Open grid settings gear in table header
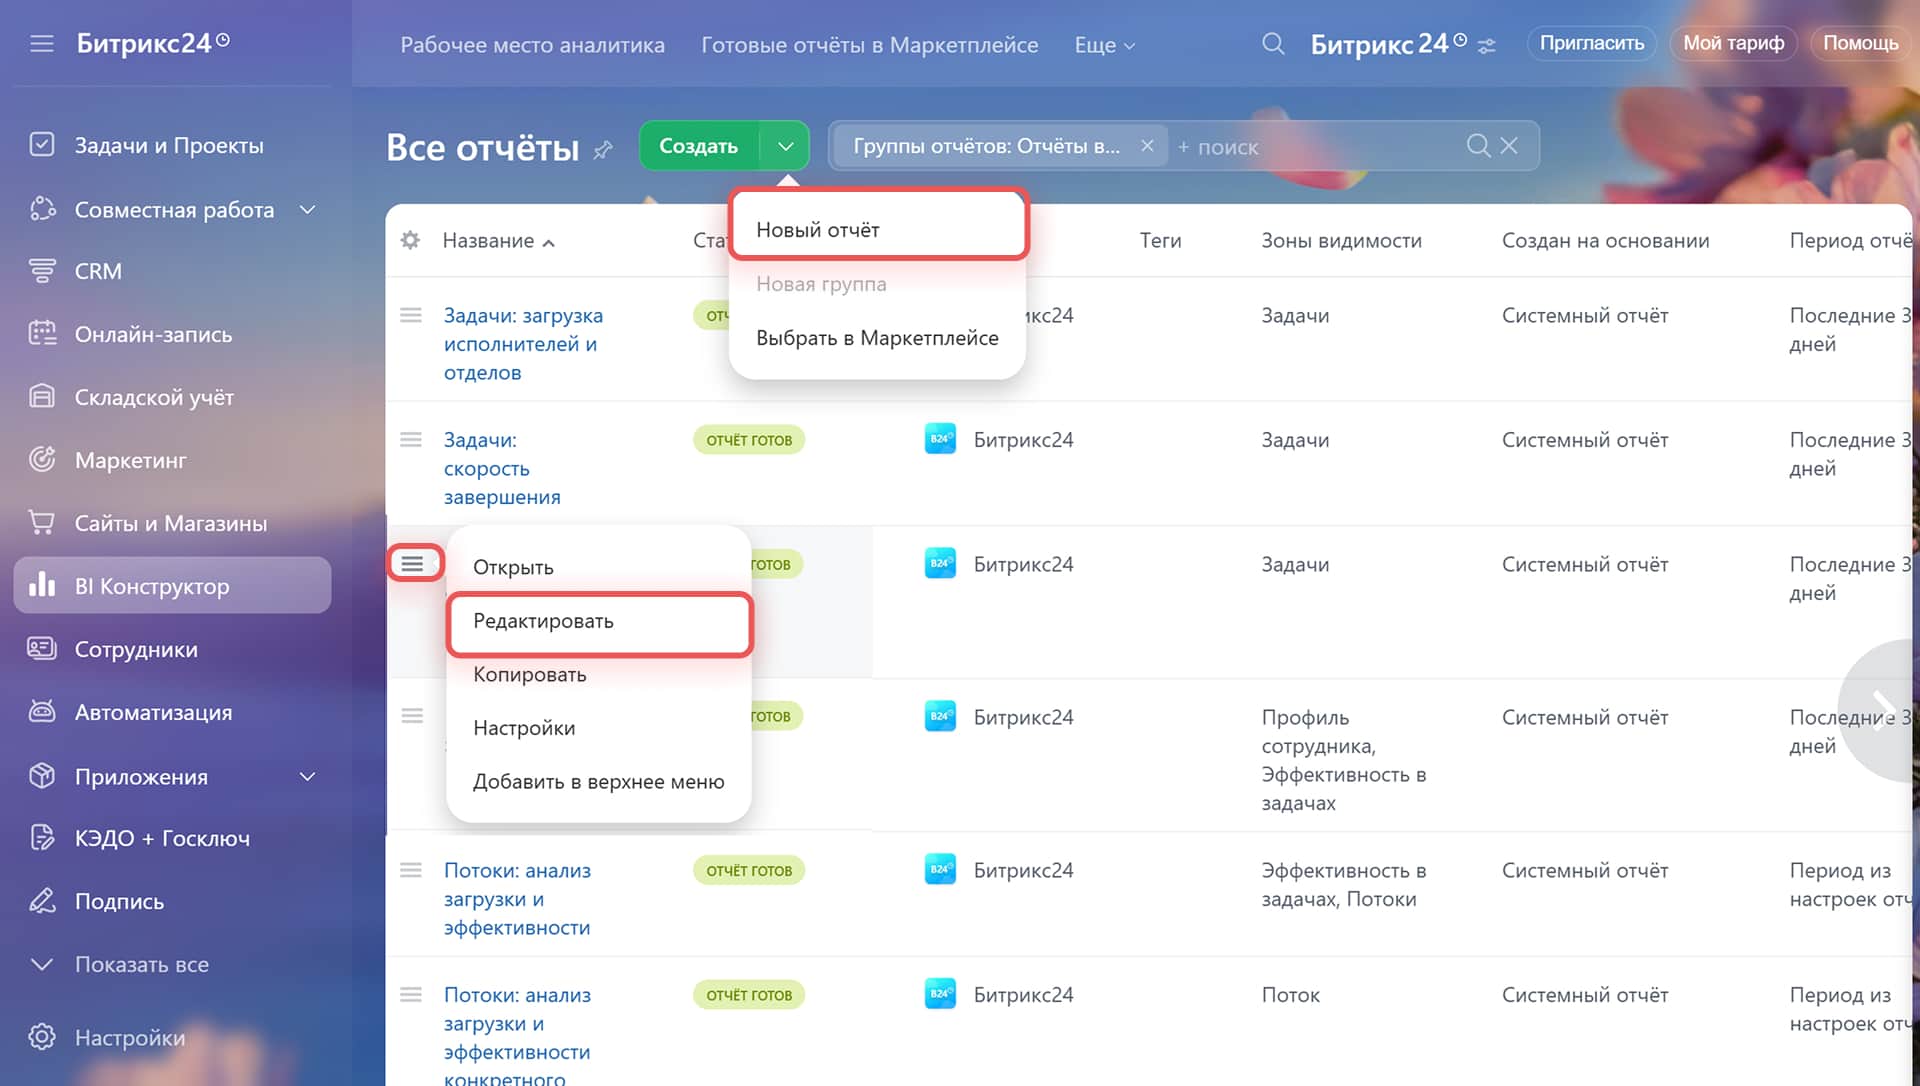The height and width of the screenshot is (1086, 1920). click(410, 240)
